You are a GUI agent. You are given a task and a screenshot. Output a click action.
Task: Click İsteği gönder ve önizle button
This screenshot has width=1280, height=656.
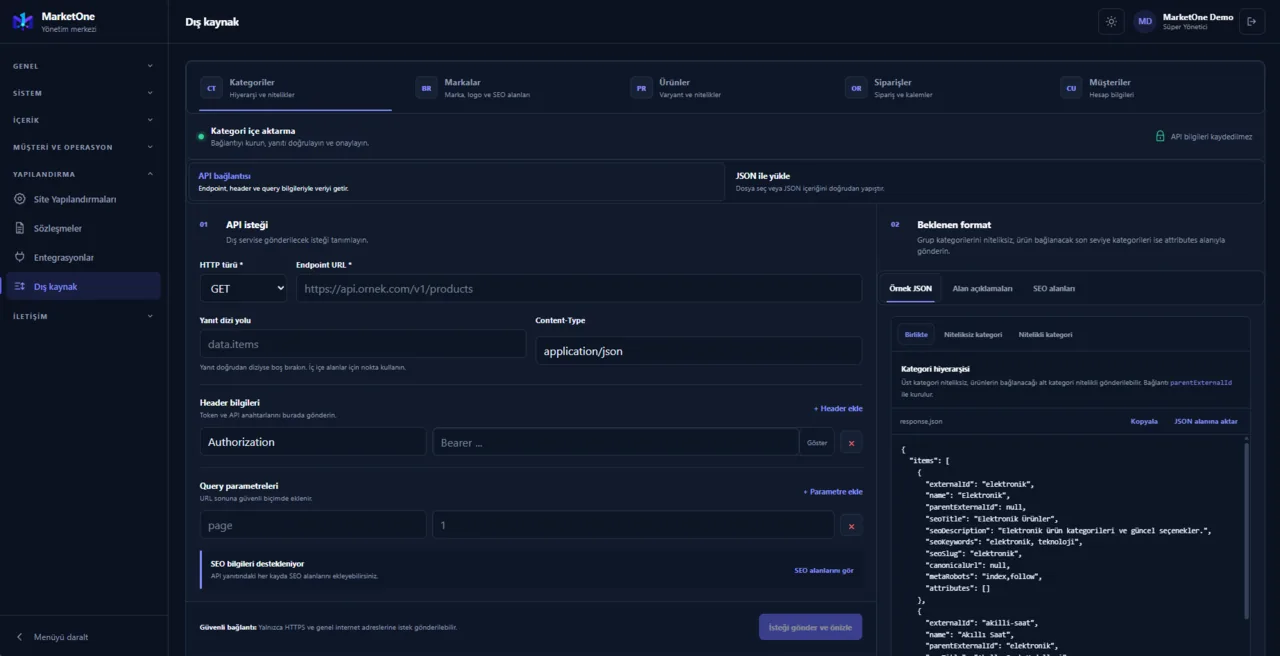[x=810, y=627]
